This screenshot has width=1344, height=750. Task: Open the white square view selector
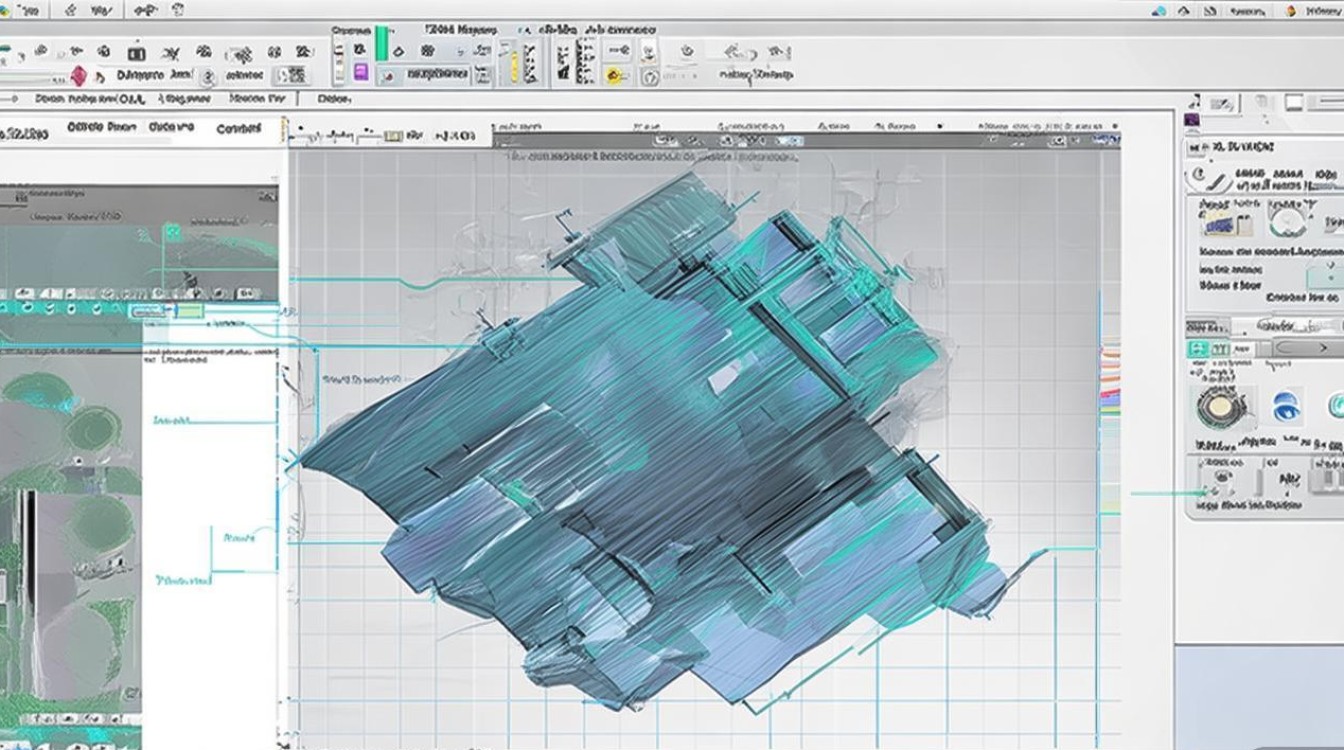(x=1294, y=102)
